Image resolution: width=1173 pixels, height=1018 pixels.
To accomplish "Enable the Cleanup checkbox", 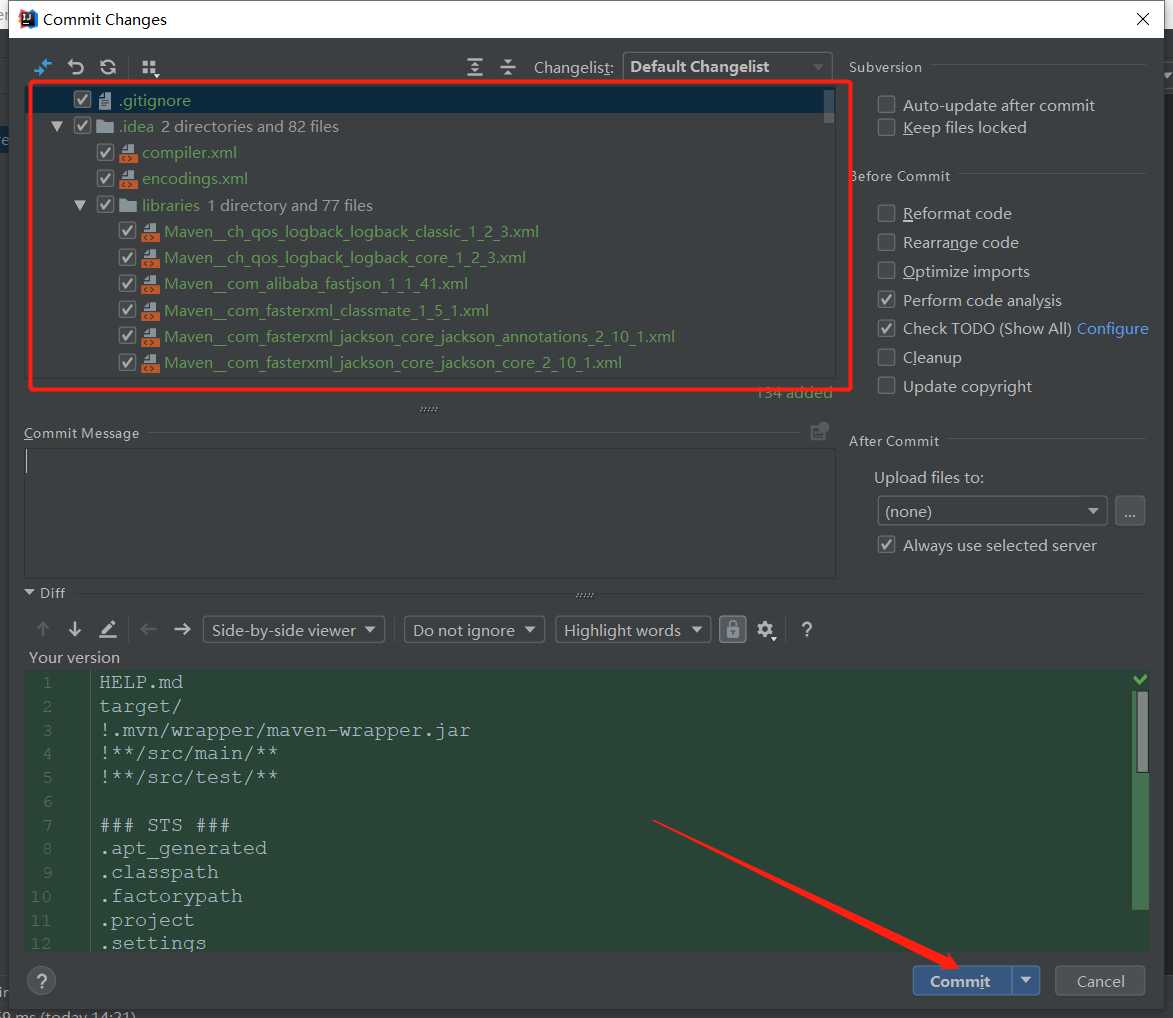I will (886, 357).
